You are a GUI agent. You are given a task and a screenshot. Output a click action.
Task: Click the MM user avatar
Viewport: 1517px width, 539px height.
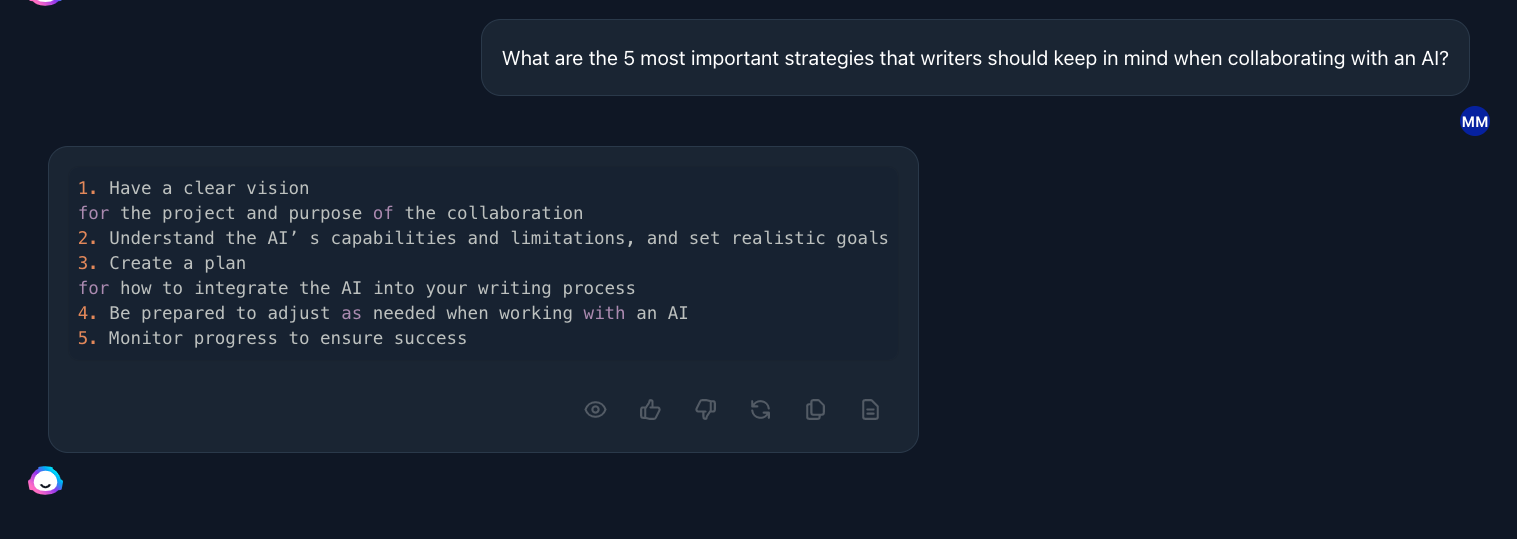pos(1474,122)
